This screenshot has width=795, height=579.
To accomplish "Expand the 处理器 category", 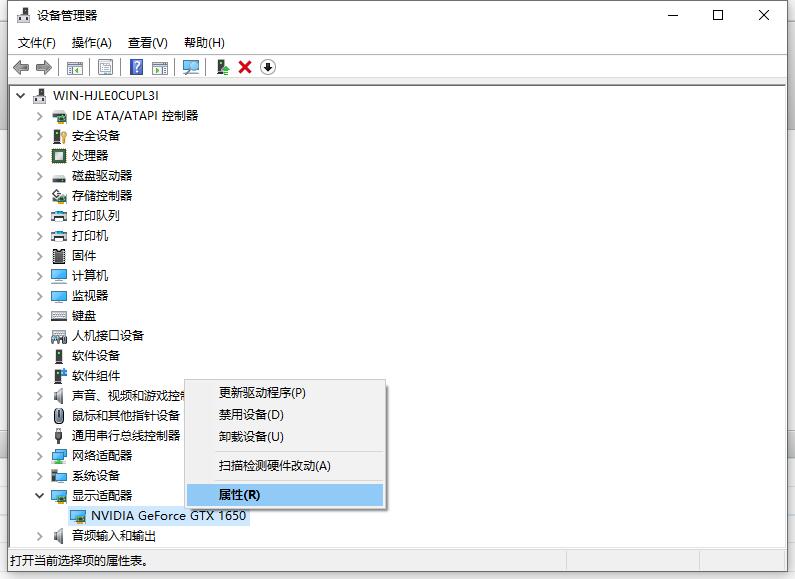I will [x=40, y=156].
